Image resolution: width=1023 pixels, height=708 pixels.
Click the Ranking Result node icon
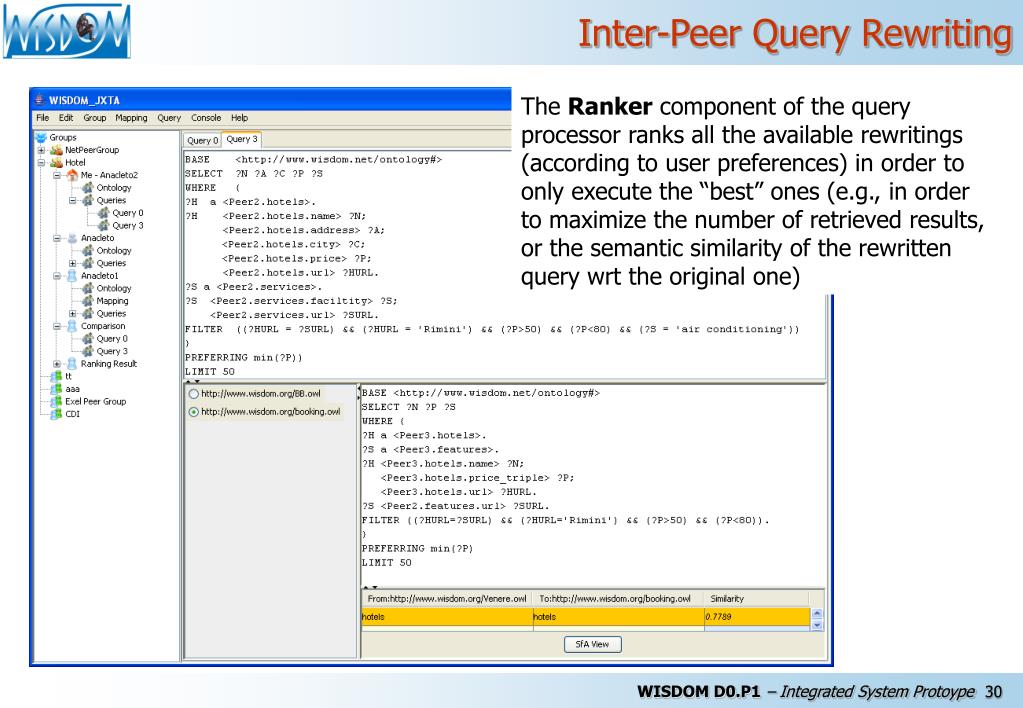72,363
